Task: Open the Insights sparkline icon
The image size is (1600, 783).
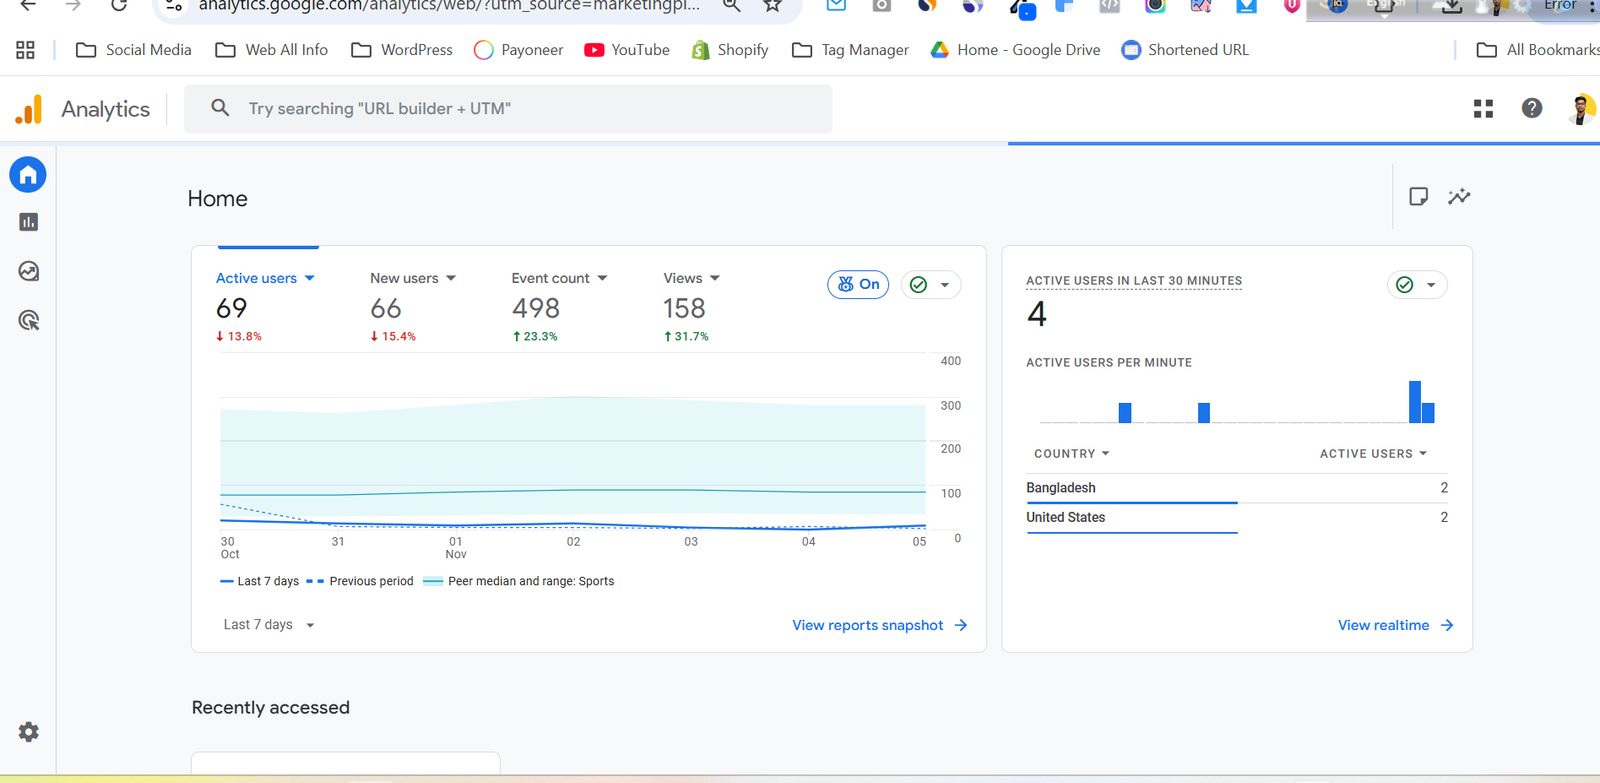Action: click(1459, 196)
